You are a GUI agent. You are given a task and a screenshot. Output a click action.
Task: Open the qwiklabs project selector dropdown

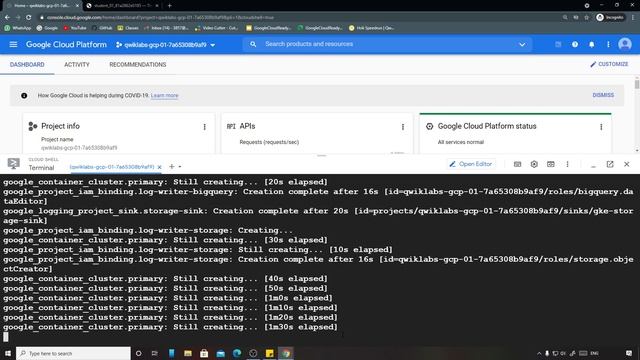[165, 45]
